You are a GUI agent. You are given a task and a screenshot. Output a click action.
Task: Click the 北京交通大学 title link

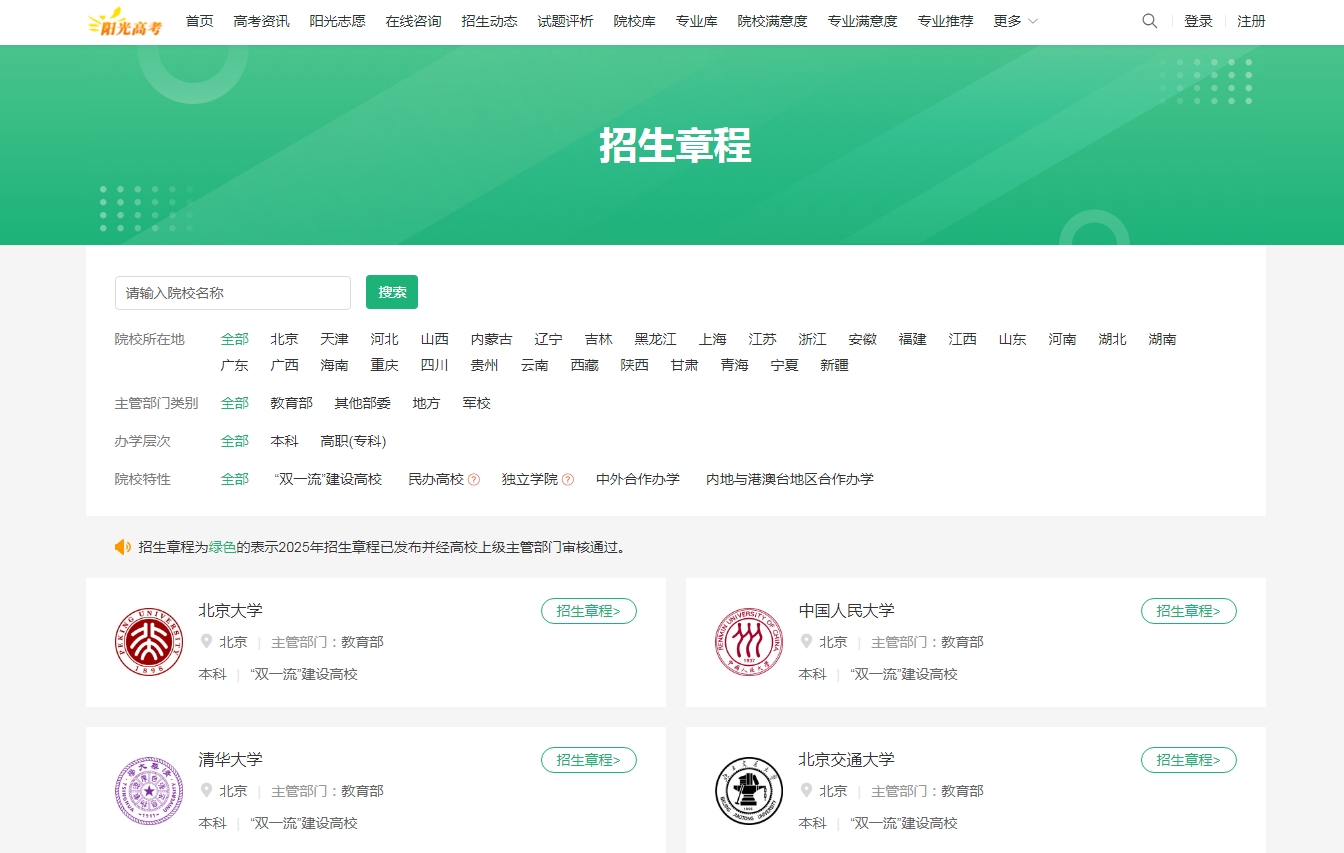point(847,760)
